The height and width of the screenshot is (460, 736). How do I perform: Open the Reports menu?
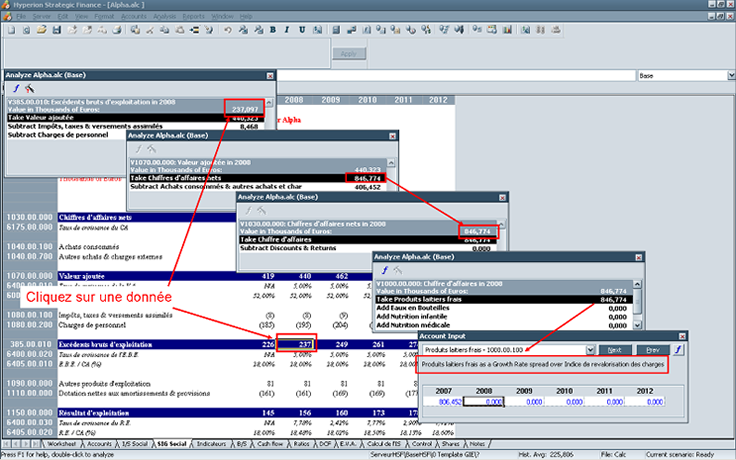click(193, 16)
